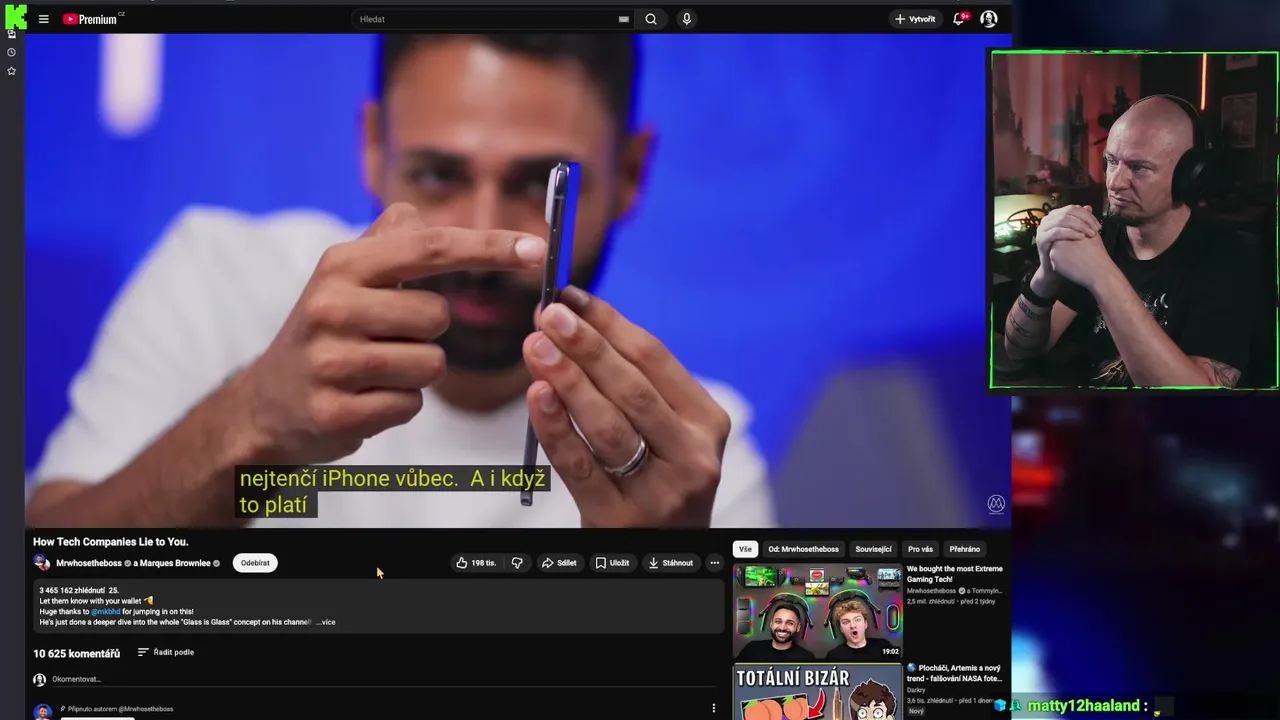Screen dimensions: 1280x720
Task: Download the video via Stáhnout
Action: 670,563
